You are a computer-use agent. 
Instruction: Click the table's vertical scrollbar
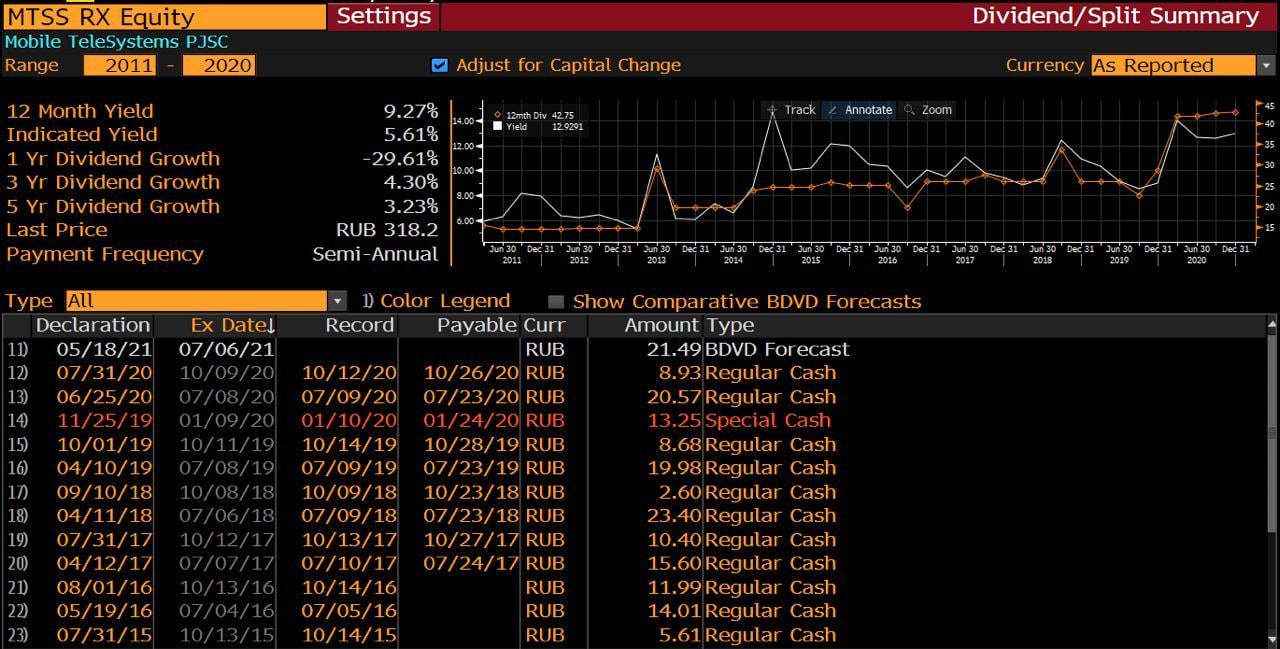click(x=1271, y=480)
